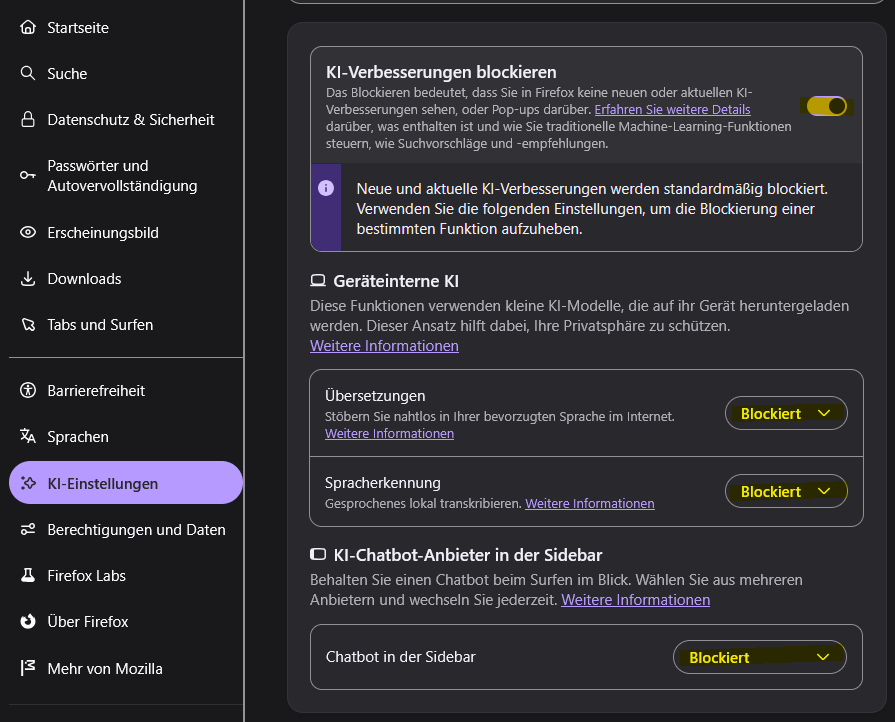Click the KI-Verbesserungen blockieren heading
Image resolution: width=895 pixels, height=722 pixels.
point(441,72)
